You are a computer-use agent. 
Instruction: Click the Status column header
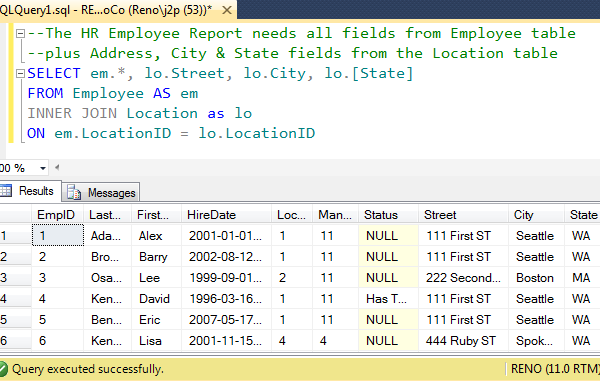[388, 215]
